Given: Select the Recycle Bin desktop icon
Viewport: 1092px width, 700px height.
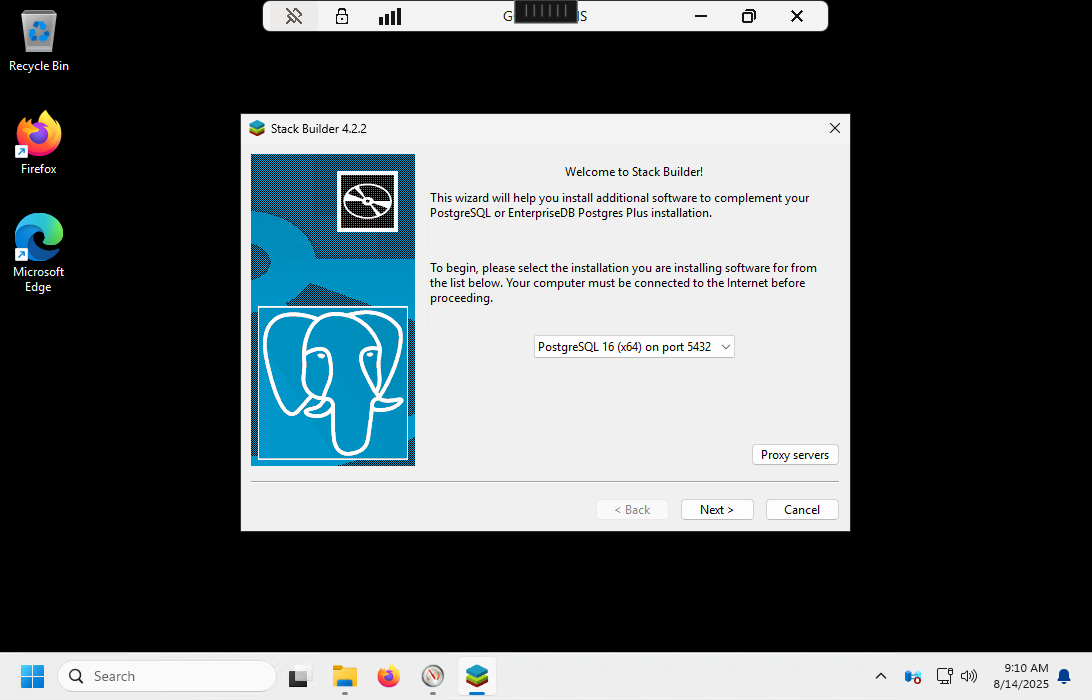Looking at the screenshot, I should point(39,42).
